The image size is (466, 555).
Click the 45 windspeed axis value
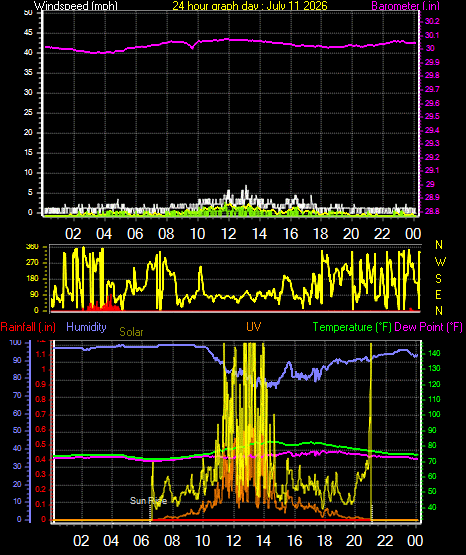[28, 33]
